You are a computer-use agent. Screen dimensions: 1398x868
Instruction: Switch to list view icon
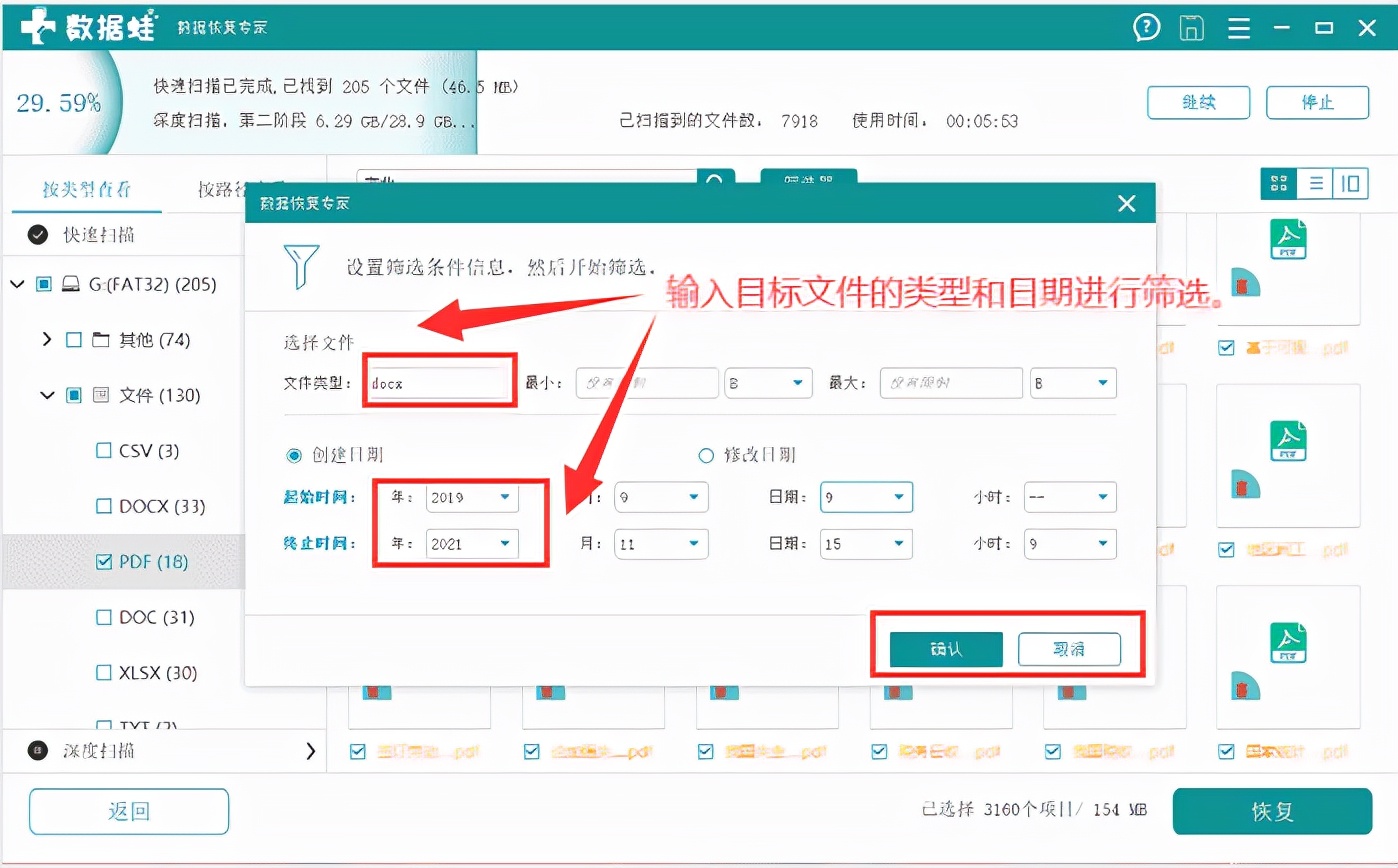(1315, 183)
